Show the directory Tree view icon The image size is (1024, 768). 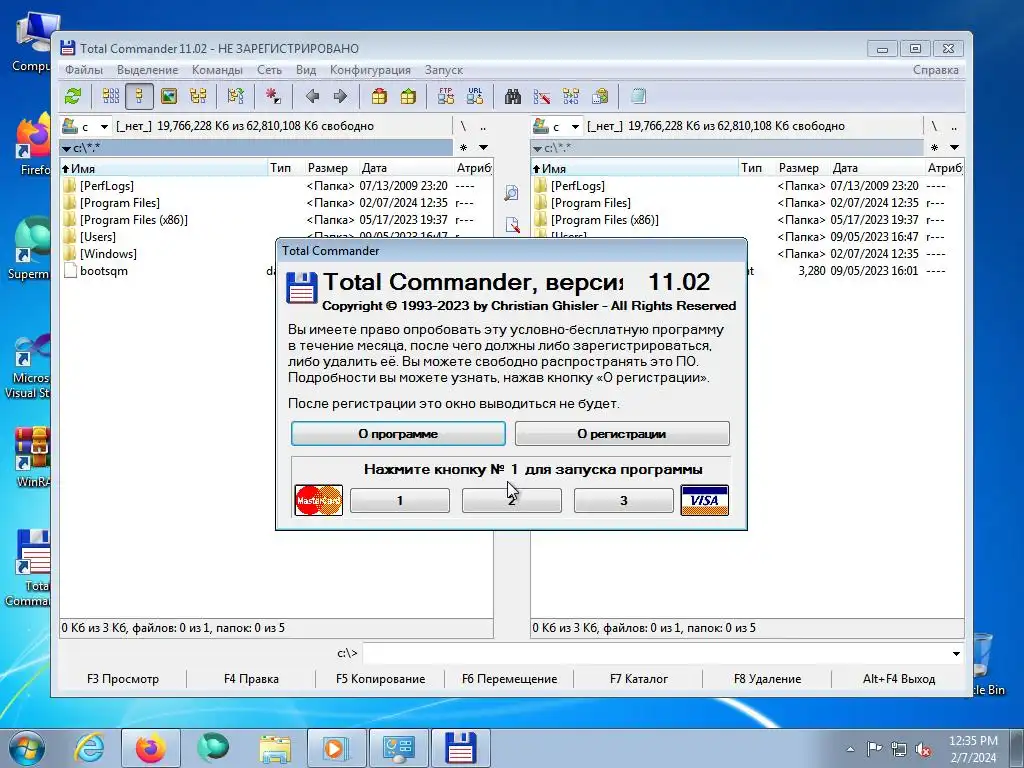click(x=198, y=97)
